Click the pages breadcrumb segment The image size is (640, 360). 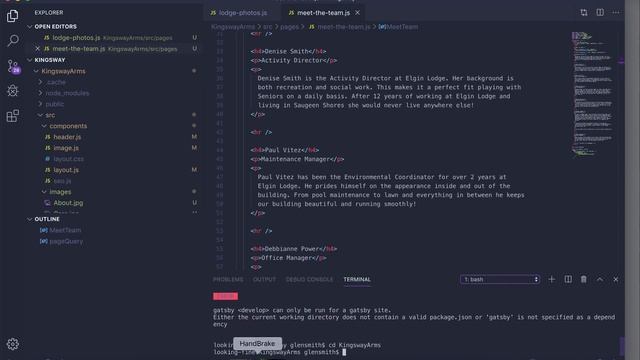point(289,27)
